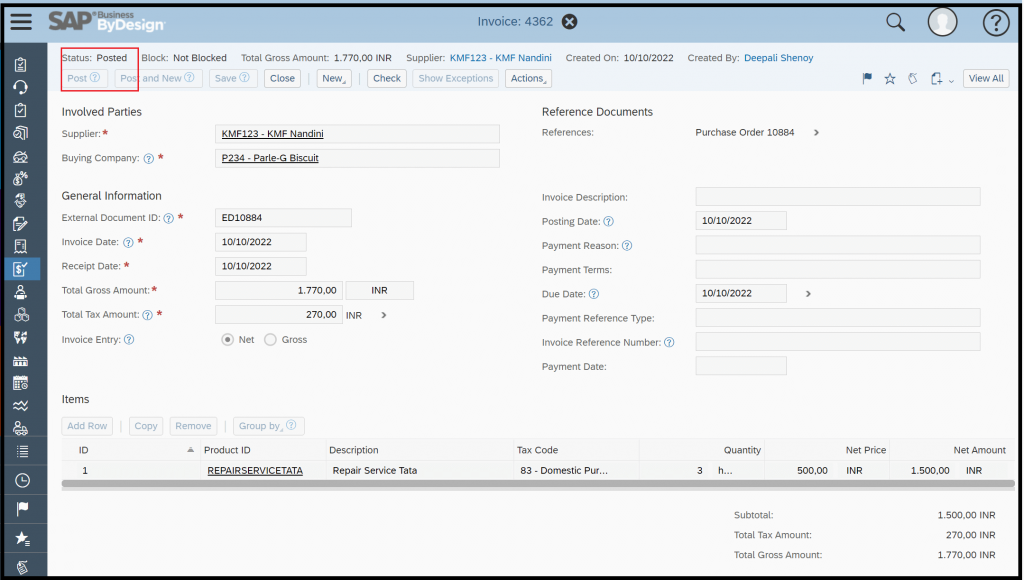Open the stacked cubes sidebar icon
Image resolution: width=1024 pixels, height=580 pixels.
click(21, 315)
